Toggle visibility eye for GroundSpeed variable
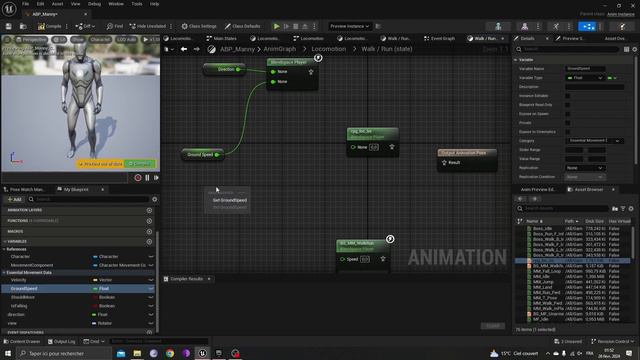This screenshot has width=640, height=360. tap(151, 289)
